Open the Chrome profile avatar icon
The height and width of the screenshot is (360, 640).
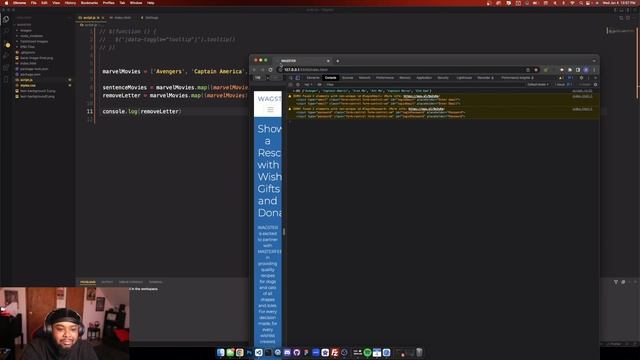[x=586, y=70]
